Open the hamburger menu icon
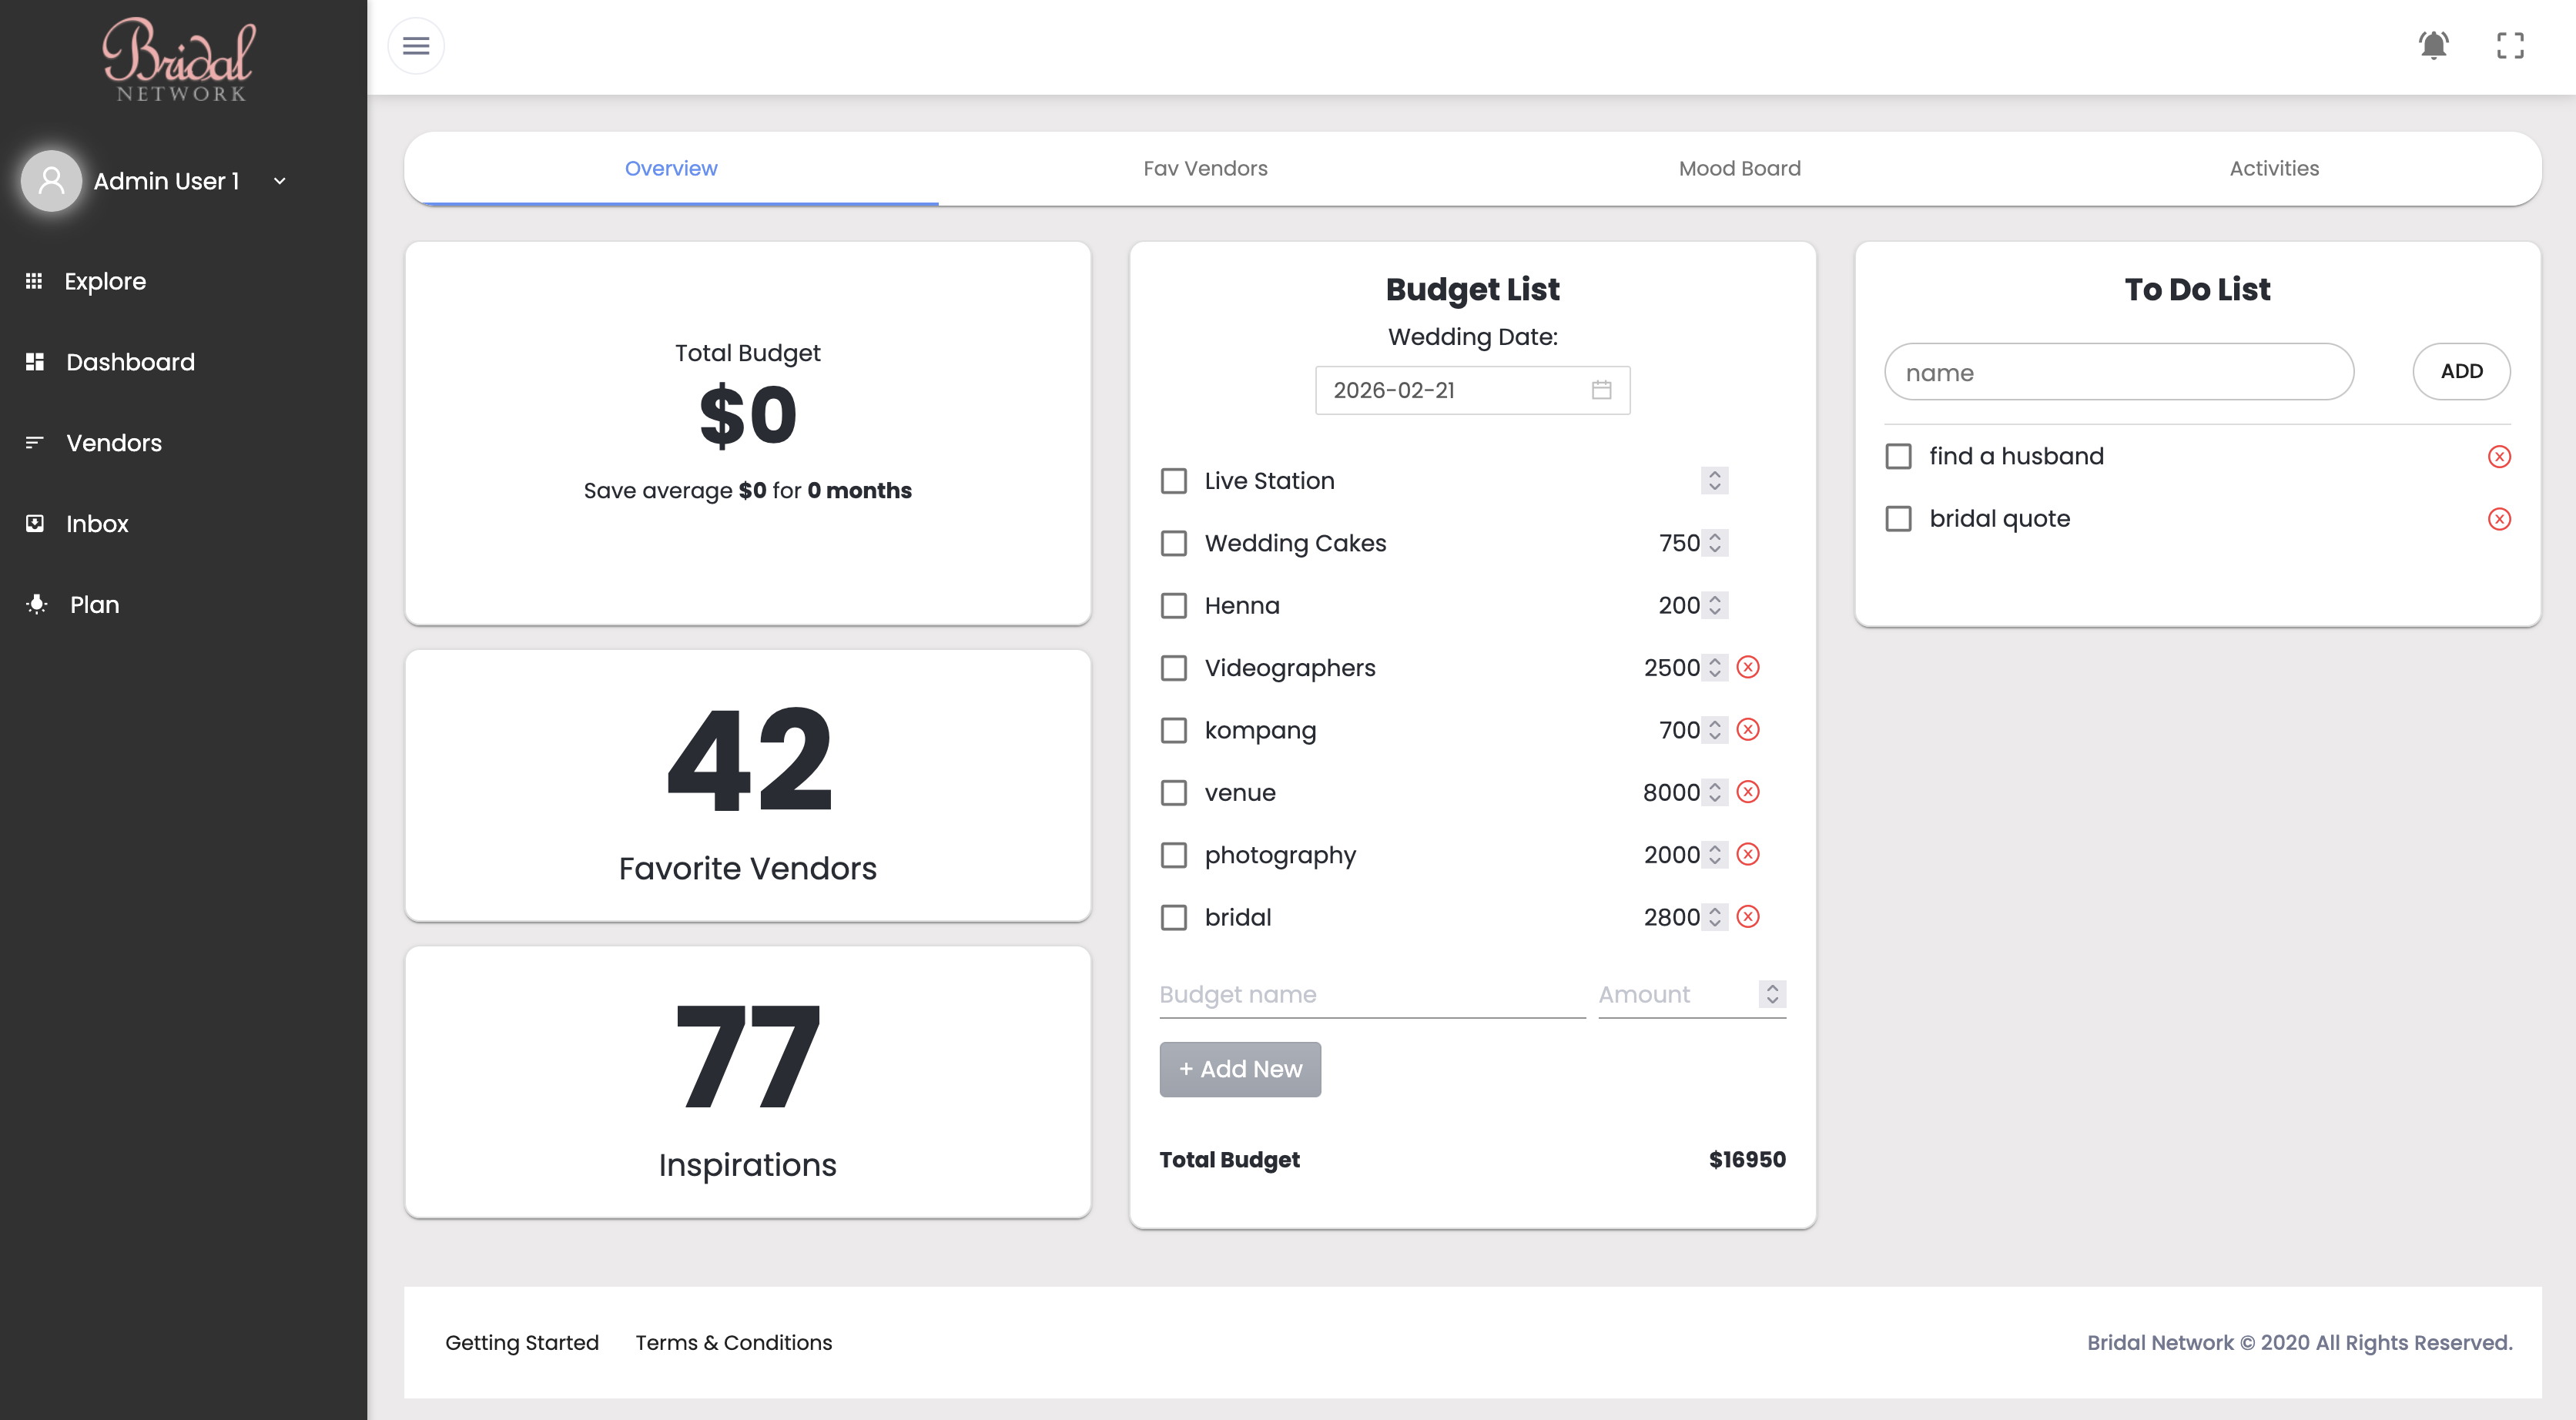 click(416, 46)
